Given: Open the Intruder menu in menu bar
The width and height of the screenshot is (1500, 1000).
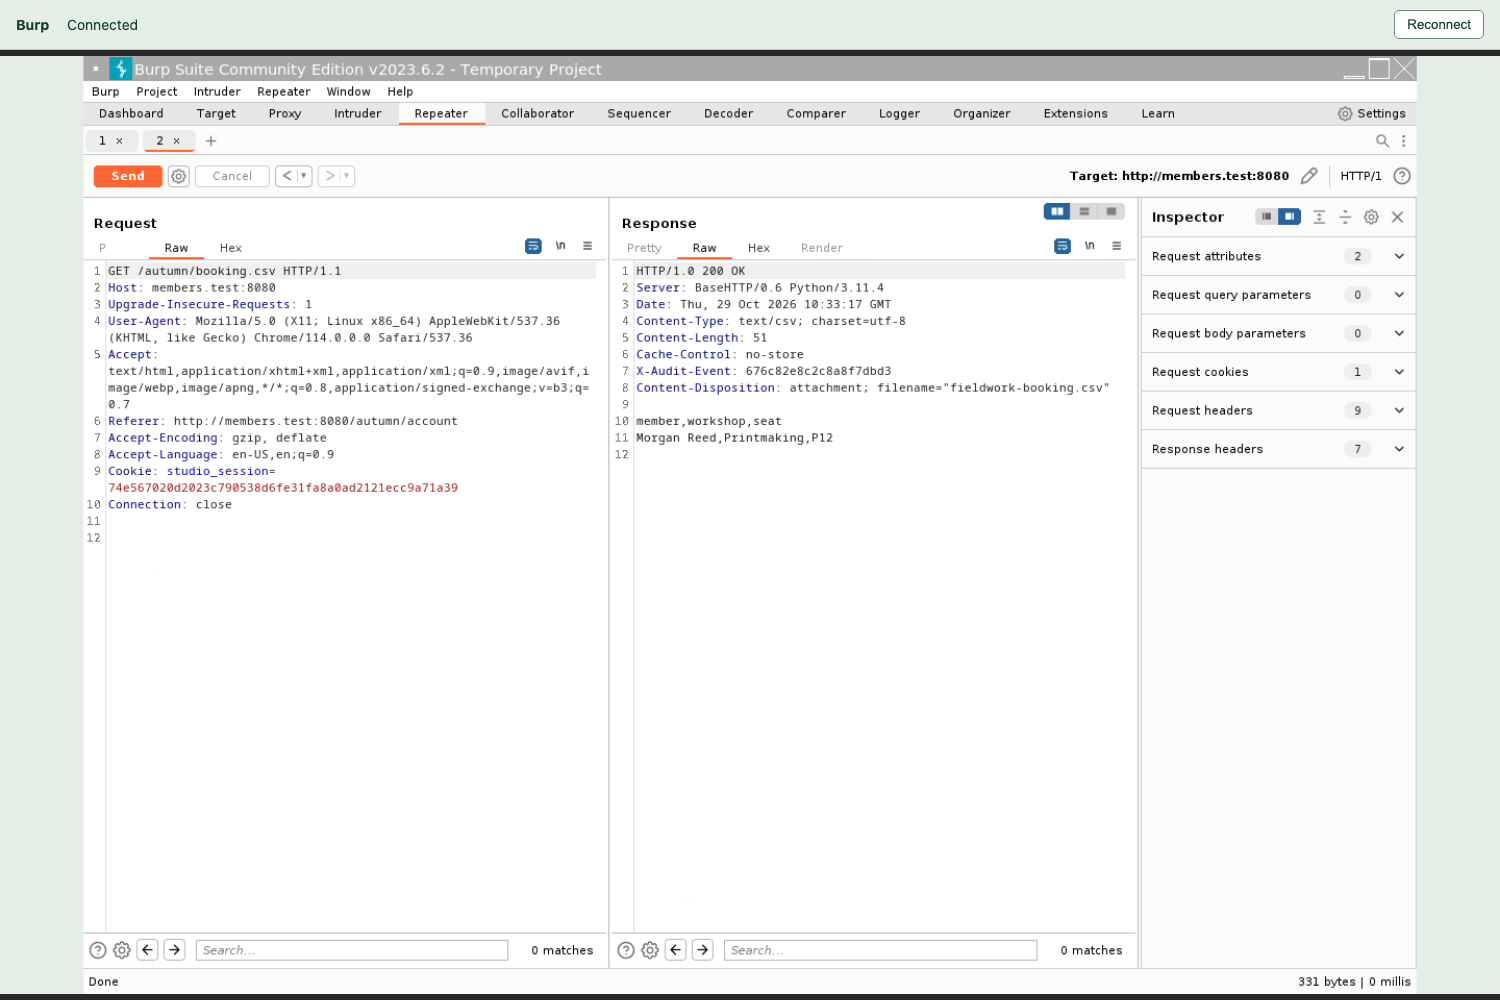Looking at the screenshot, I should tap(217, 92).
